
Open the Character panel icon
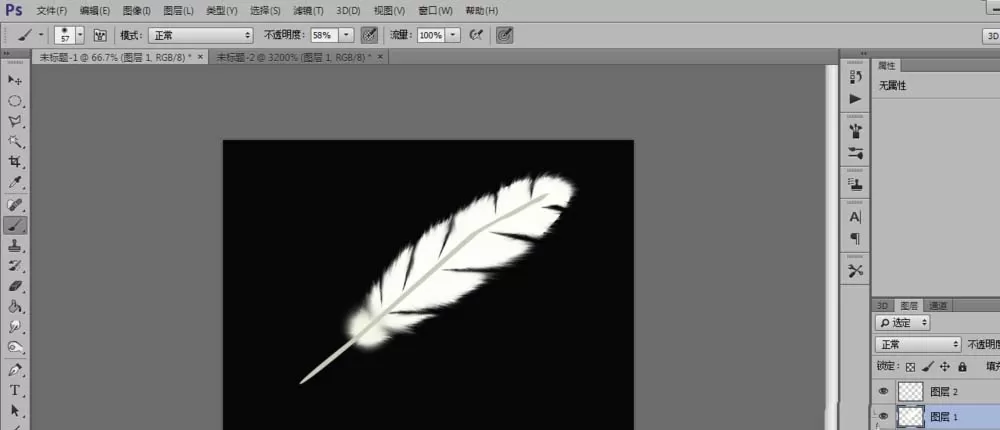pos(855,217)
